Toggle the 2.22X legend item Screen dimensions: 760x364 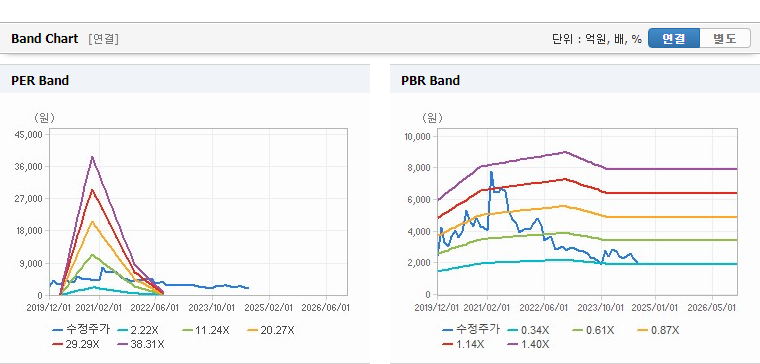tap(138, 330)
